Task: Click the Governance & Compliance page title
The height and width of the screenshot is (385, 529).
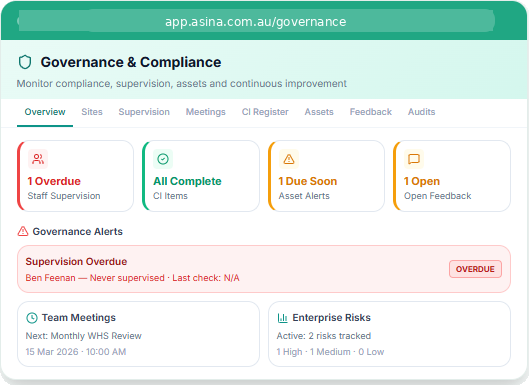Action: (x=131, y=62)
